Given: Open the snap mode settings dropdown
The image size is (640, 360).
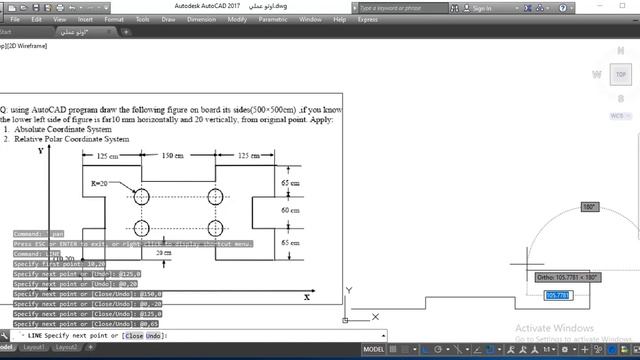Looking at the screenshot, I should (x=415, y=349).
